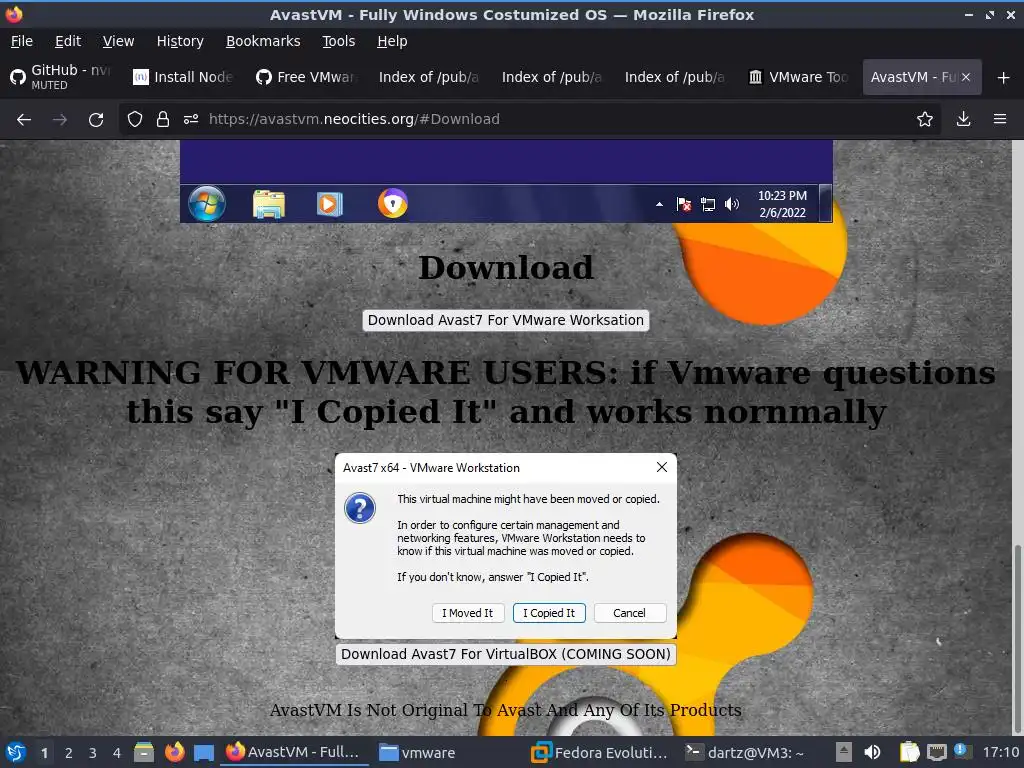Close the AvastVM tab
The height and width of the screenshot is (768, 1024).
click(966, 77)
